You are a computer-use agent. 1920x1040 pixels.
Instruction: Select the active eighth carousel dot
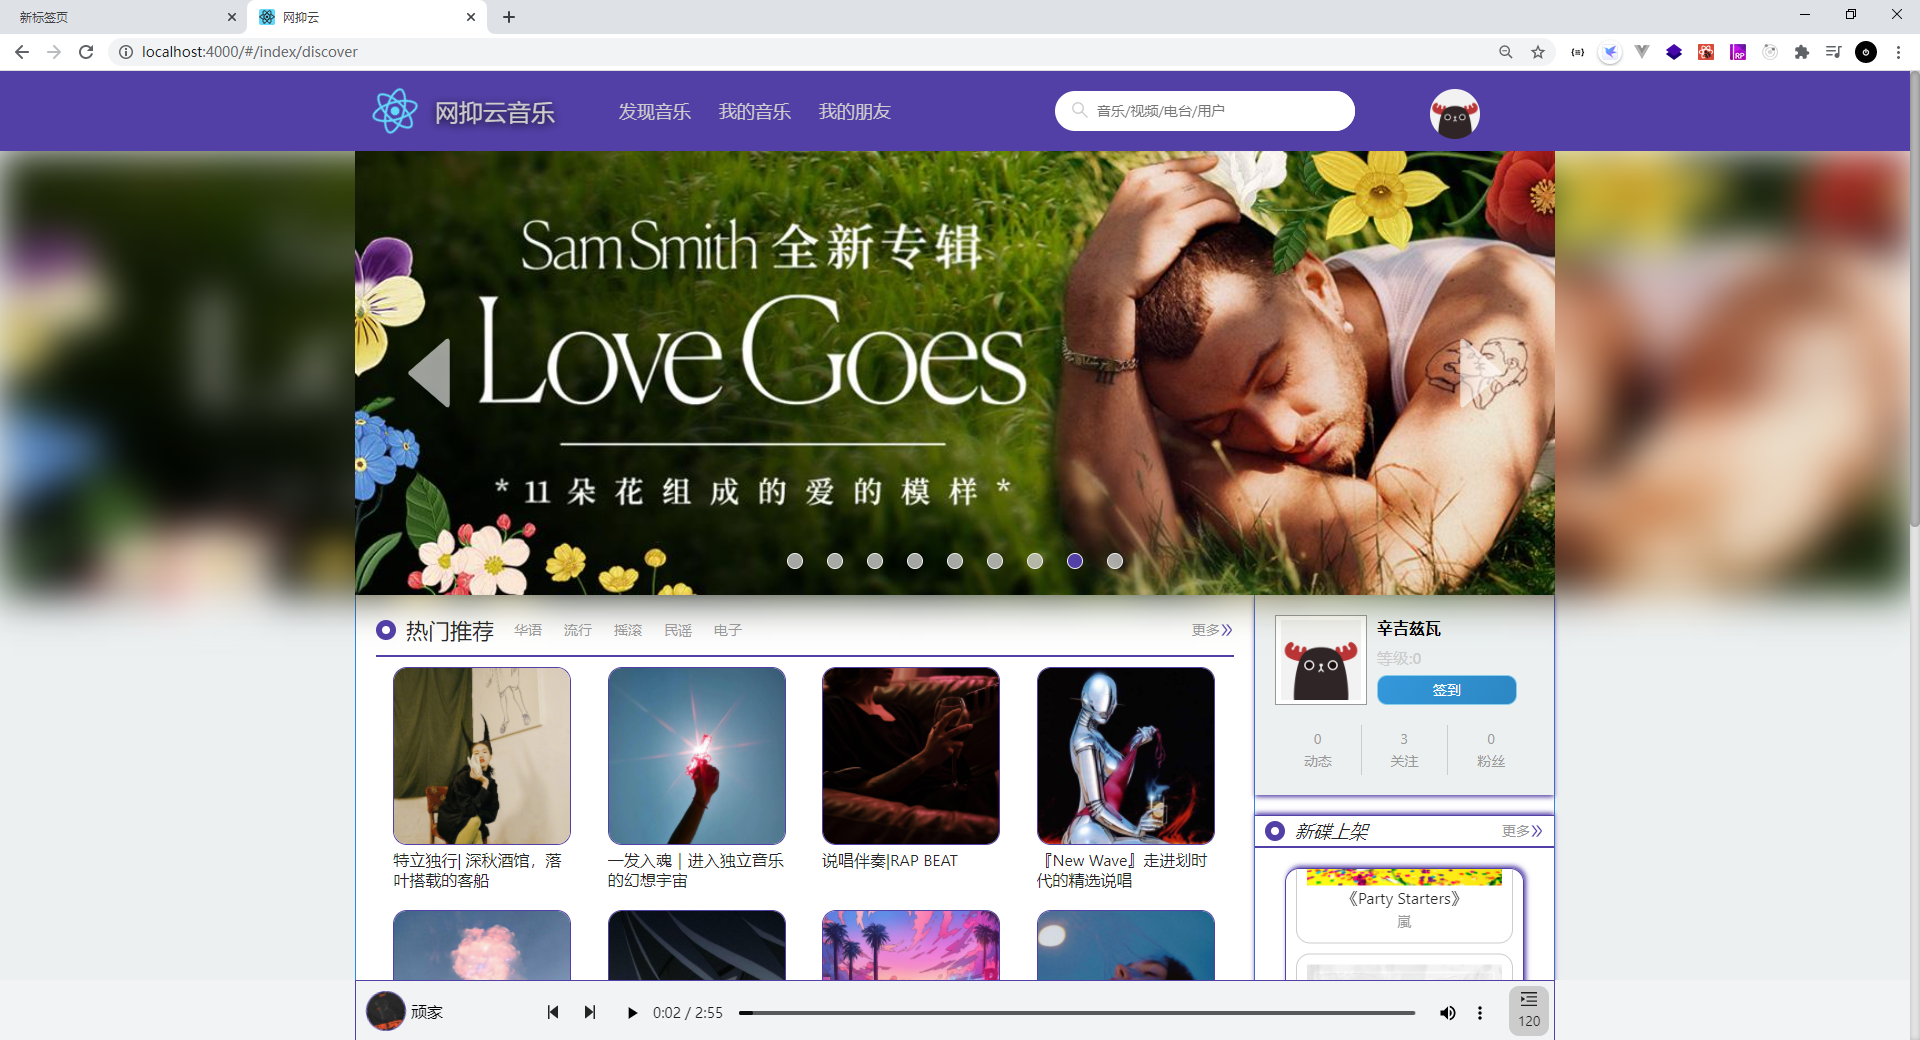click(x=1075, y=561)
